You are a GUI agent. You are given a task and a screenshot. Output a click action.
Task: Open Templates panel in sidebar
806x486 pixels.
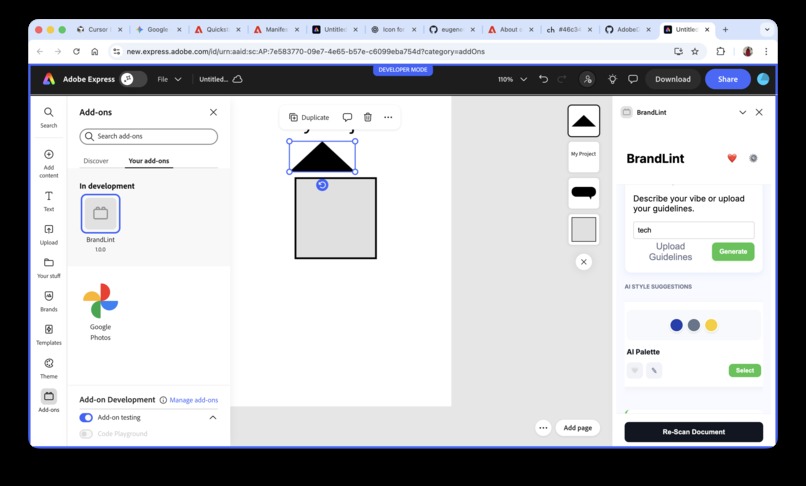[x=48, y=334]
